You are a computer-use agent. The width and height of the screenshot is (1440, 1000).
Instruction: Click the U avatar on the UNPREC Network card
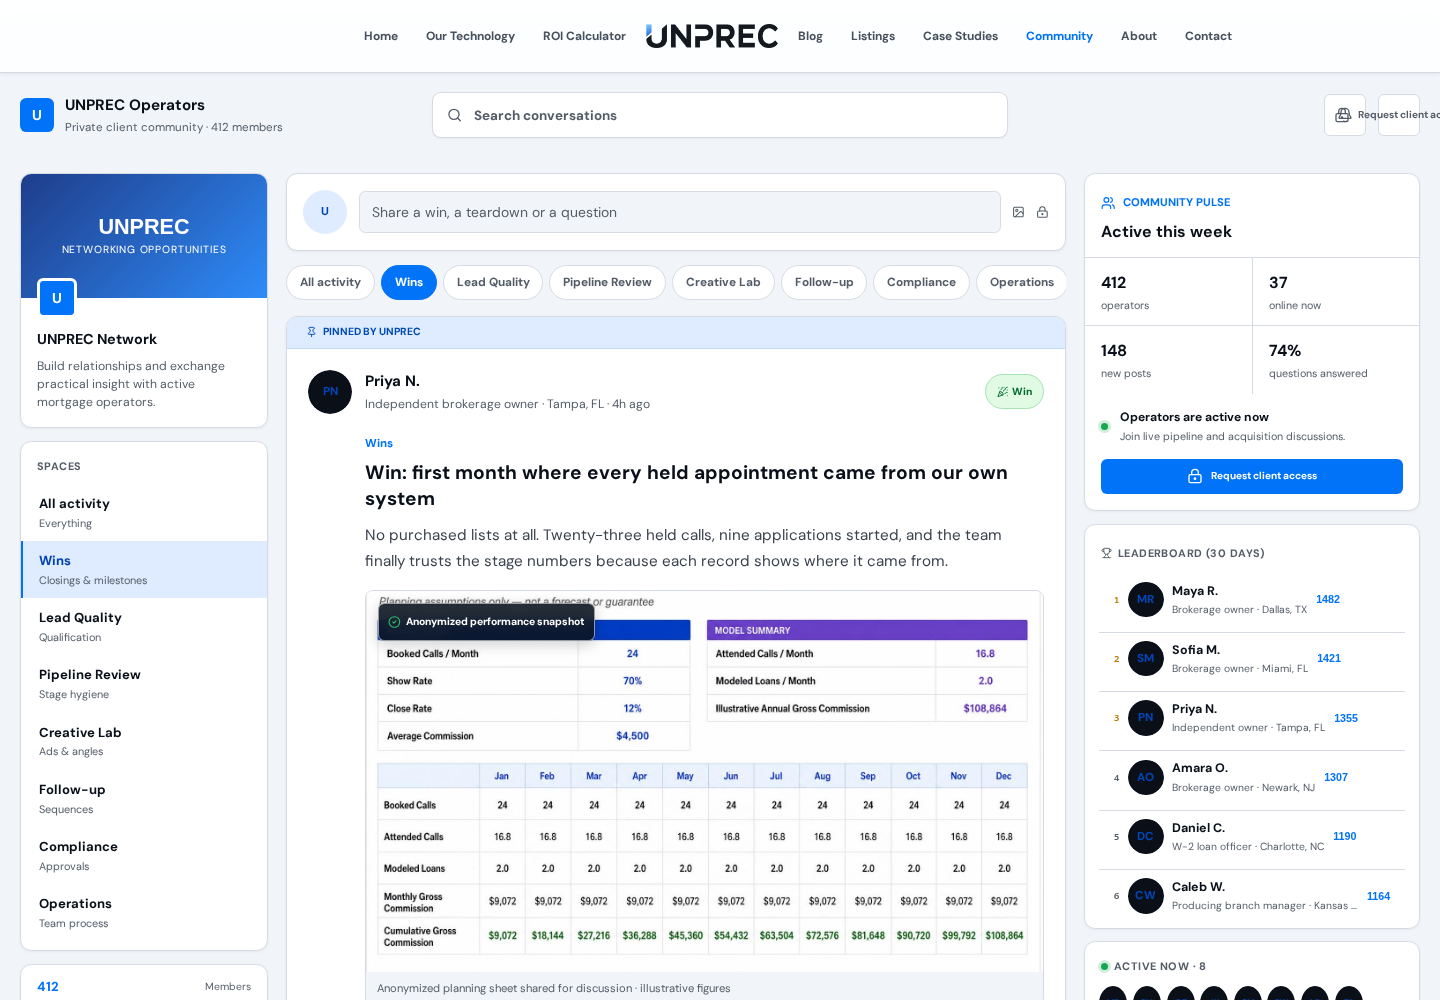pos(57,298)
